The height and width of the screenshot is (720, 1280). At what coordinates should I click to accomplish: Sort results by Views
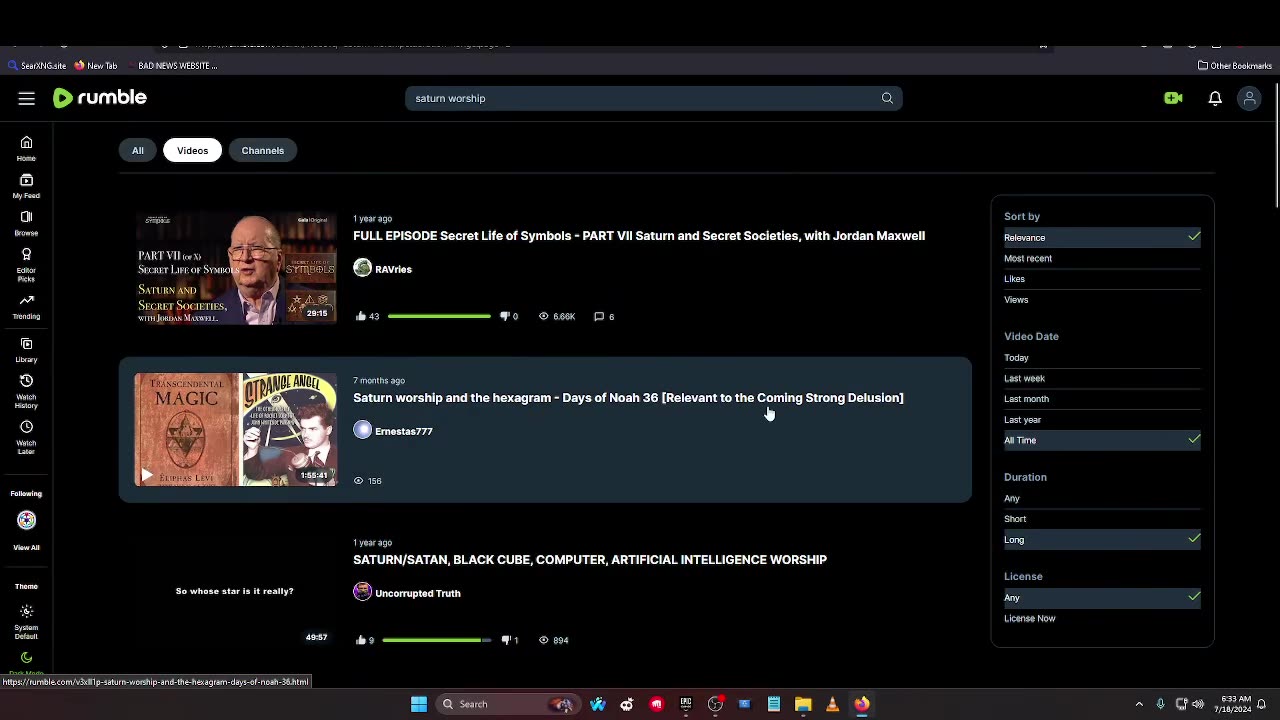(1102, 300)
